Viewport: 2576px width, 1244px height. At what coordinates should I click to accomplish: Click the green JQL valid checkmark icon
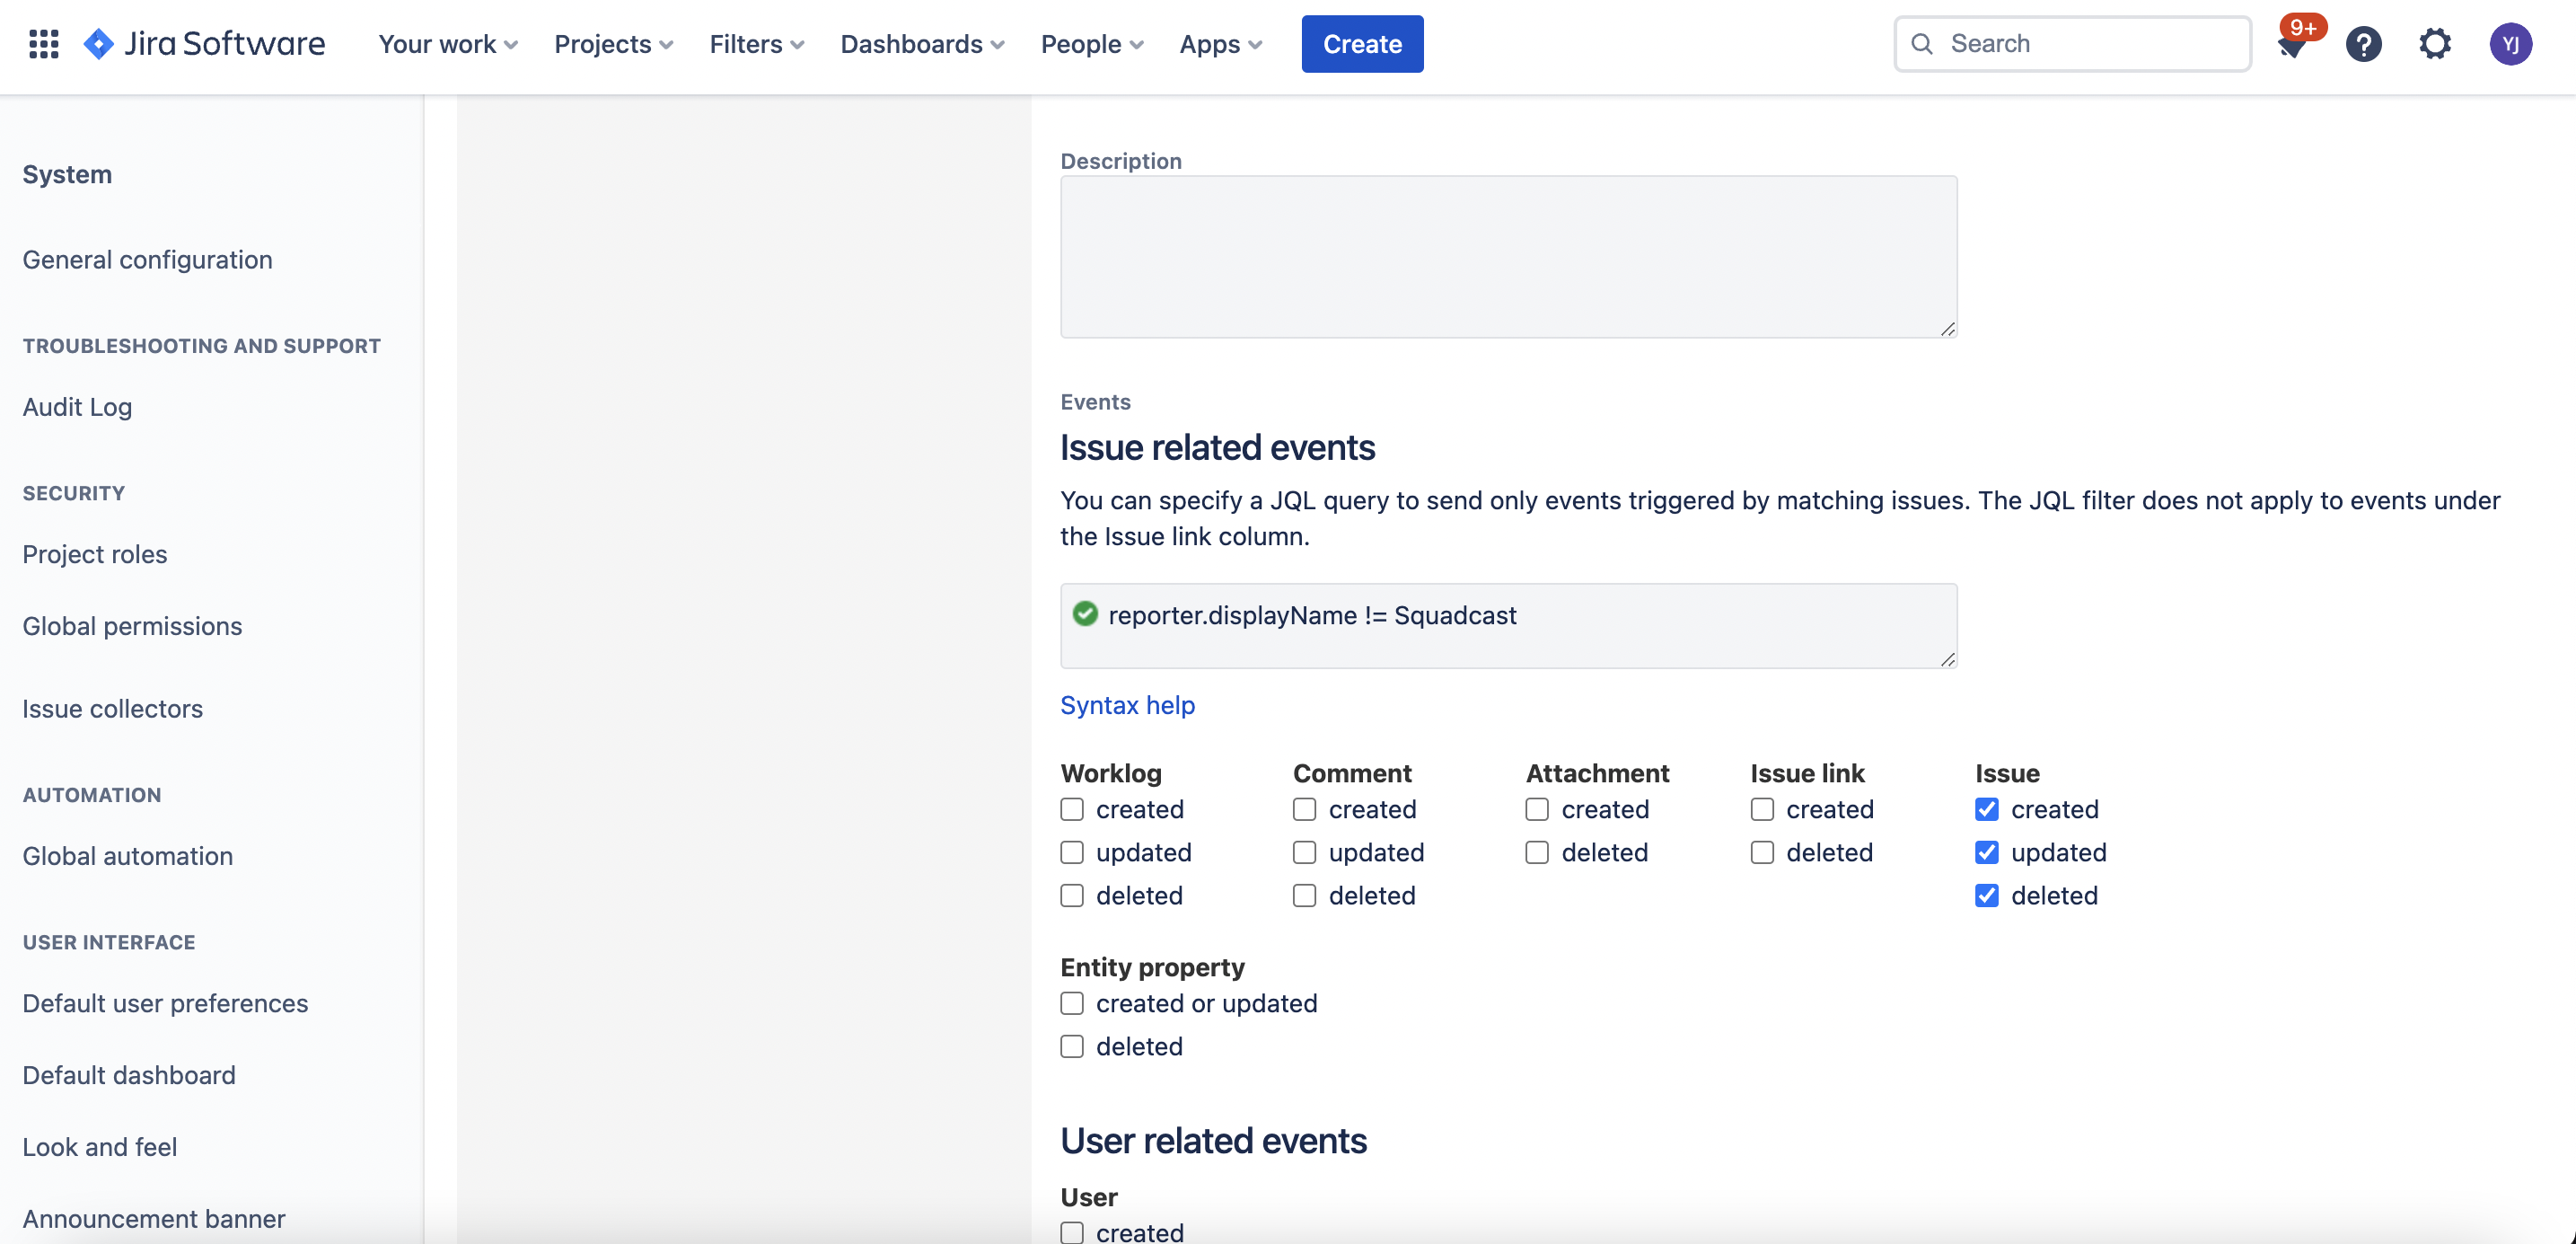pos(1085,614)
